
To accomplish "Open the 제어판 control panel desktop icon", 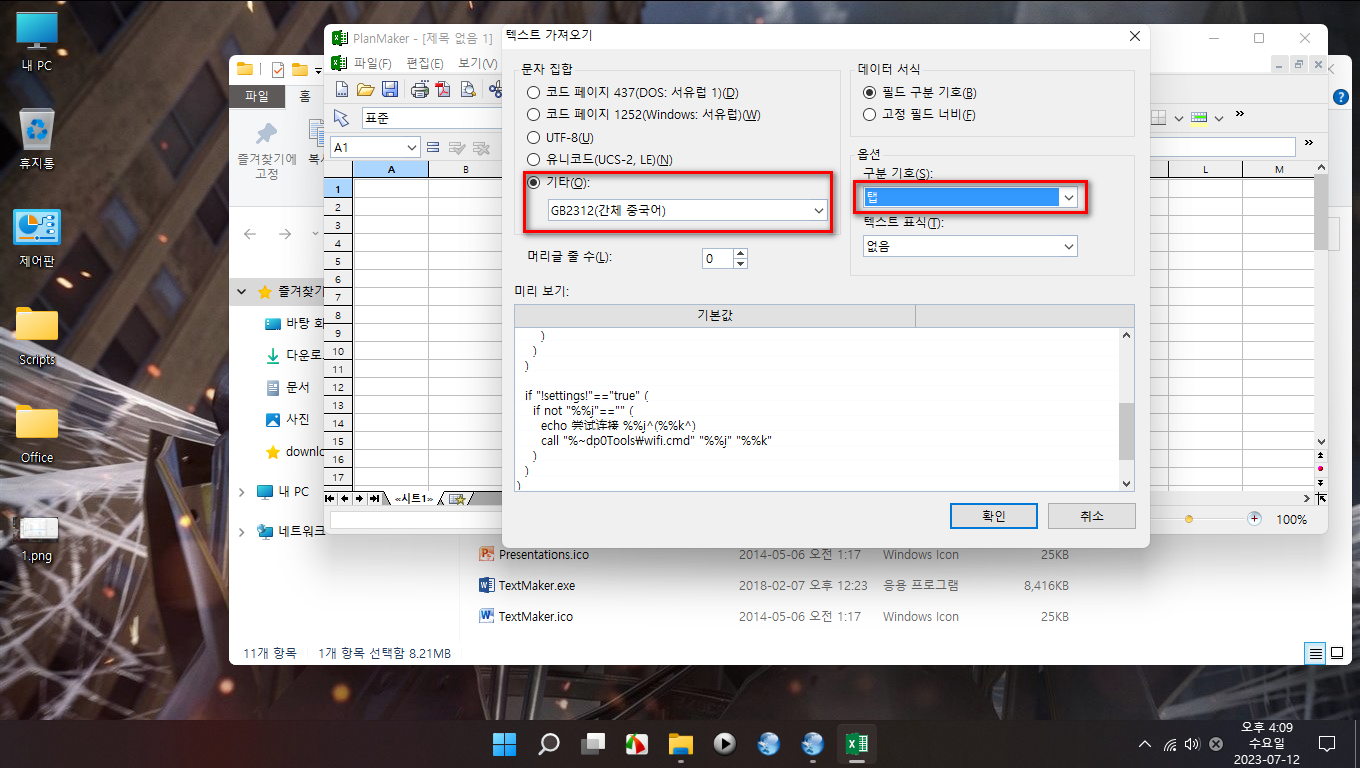I will 37,239.
